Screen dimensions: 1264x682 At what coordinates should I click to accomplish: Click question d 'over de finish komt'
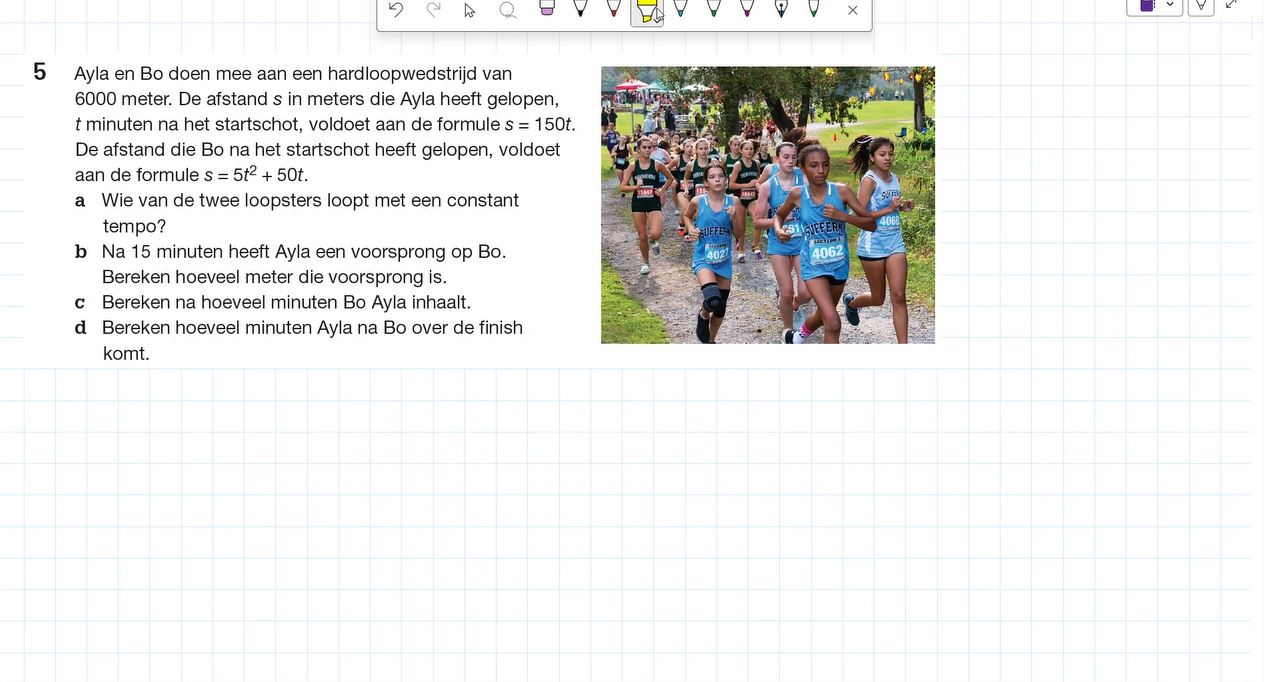point(313,340)
